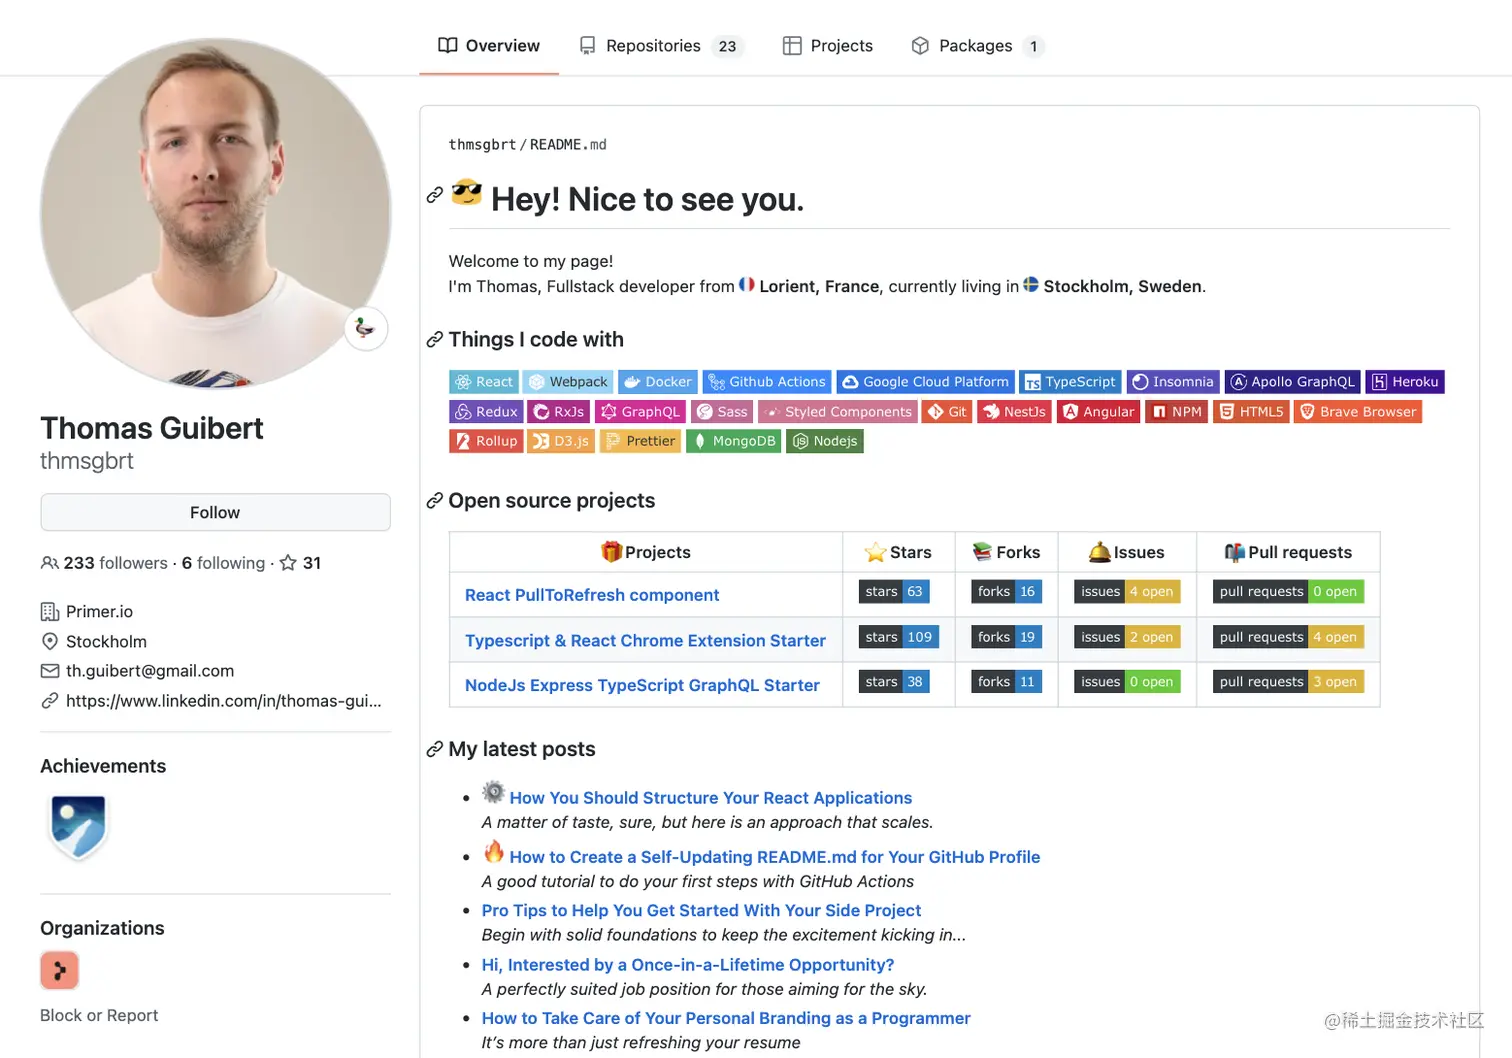
Task: Open the Achievements badge icon
Action: click(x=78, y=826)
